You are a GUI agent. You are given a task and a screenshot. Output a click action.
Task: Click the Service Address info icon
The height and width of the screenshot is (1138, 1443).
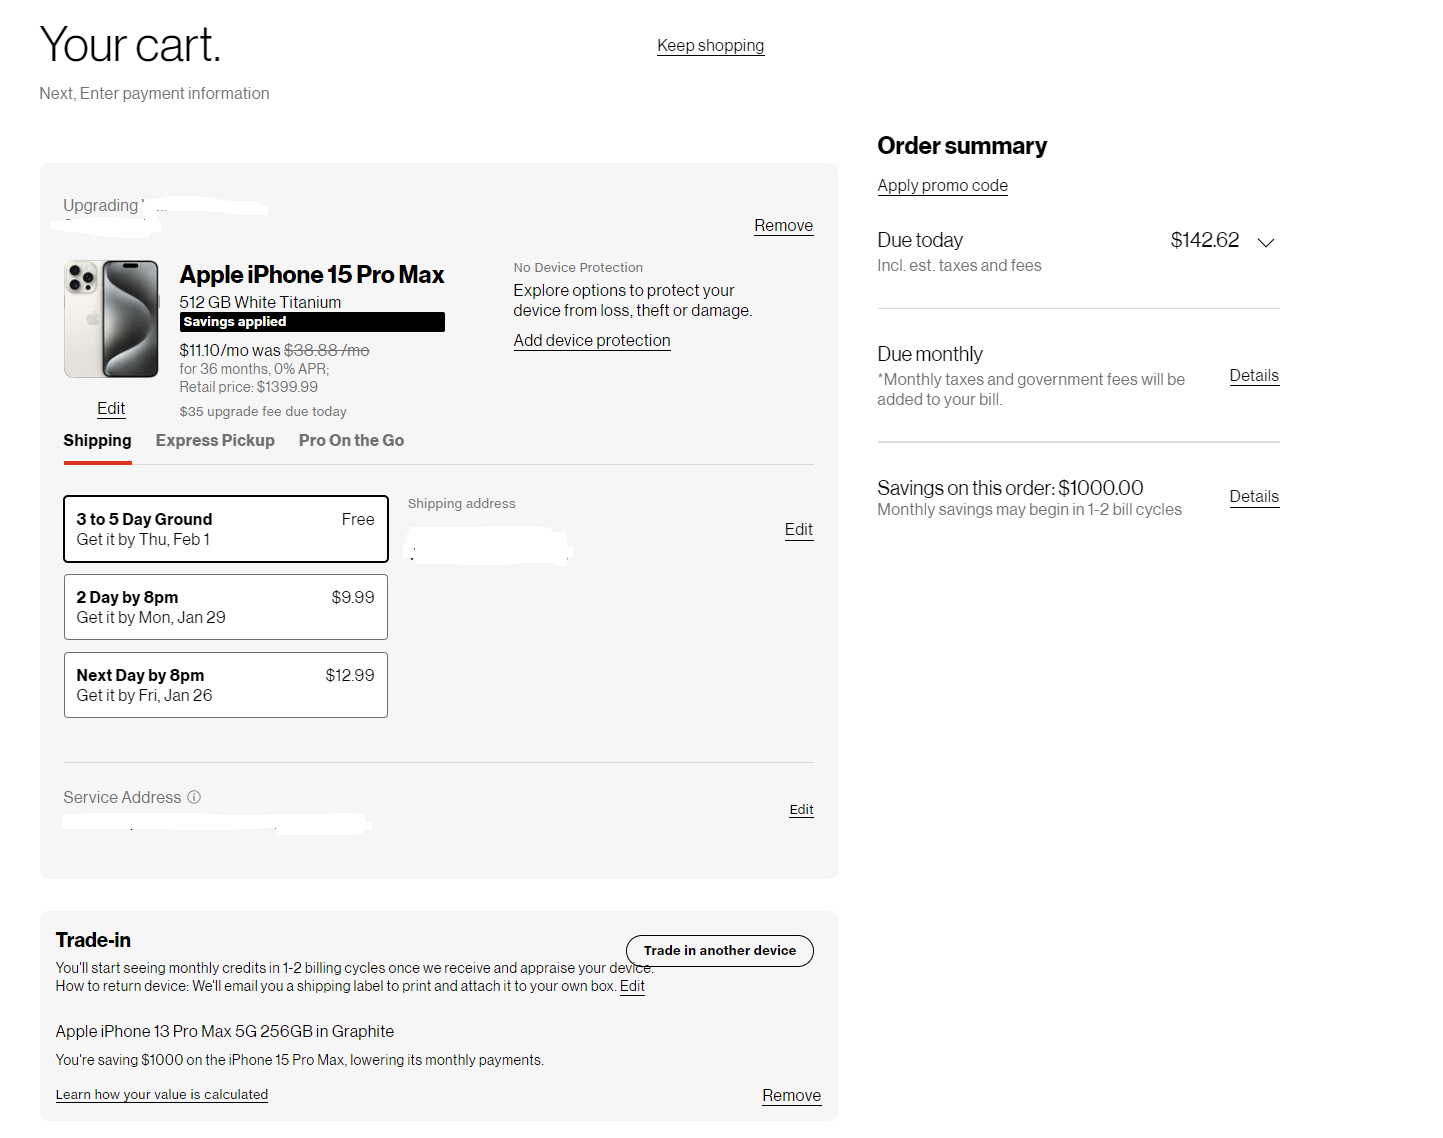(194, 797)
